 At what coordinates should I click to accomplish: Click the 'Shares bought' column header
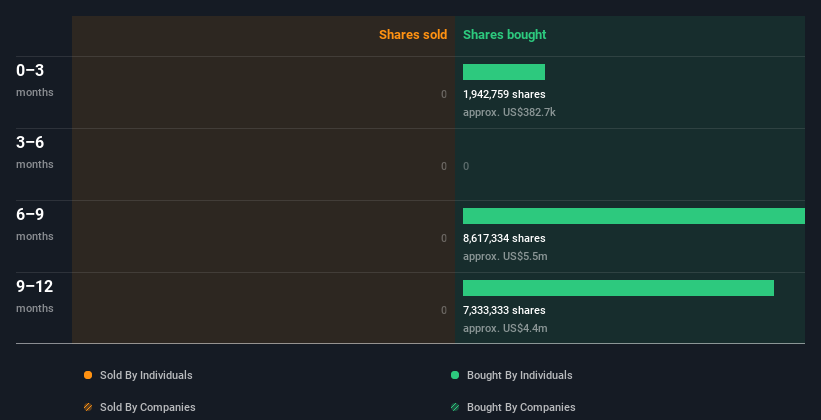tap(505, 35)
